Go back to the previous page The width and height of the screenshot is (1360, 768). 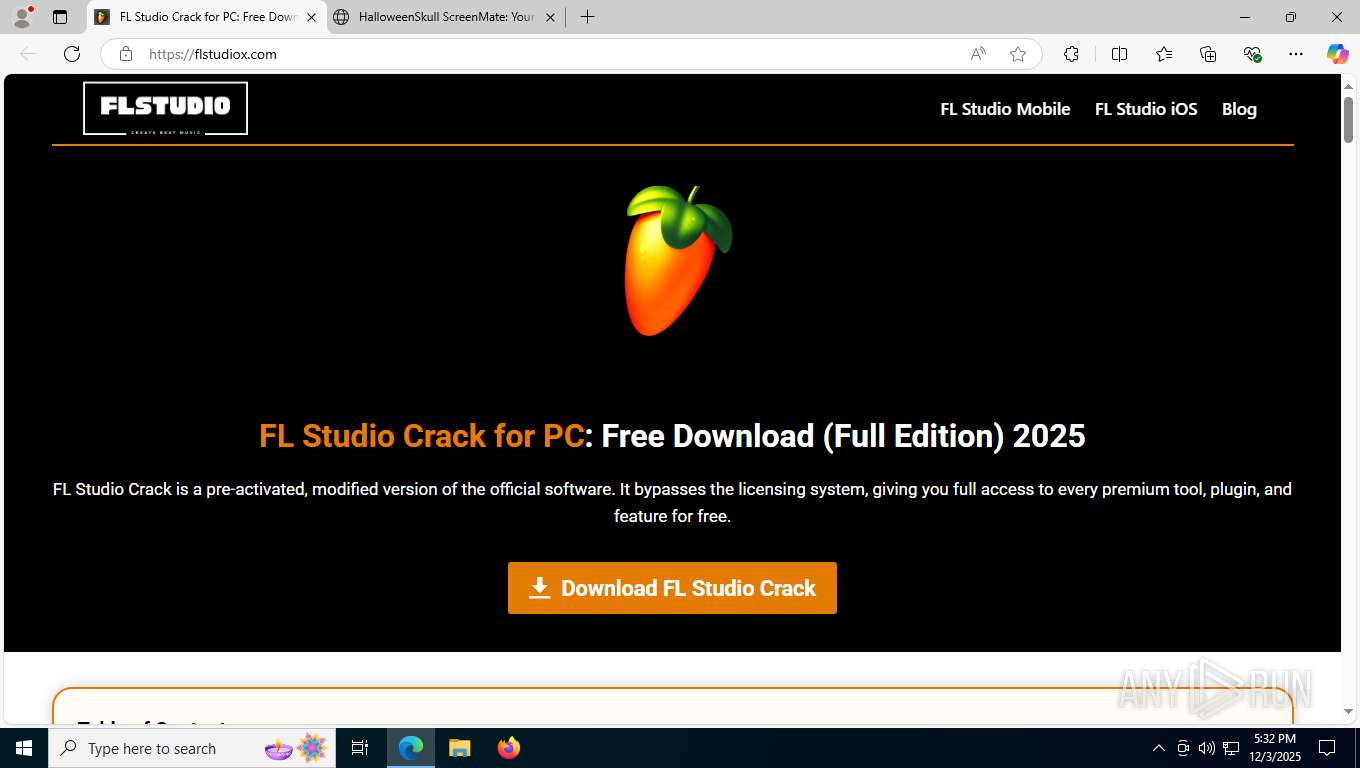[x=28, y=54]
